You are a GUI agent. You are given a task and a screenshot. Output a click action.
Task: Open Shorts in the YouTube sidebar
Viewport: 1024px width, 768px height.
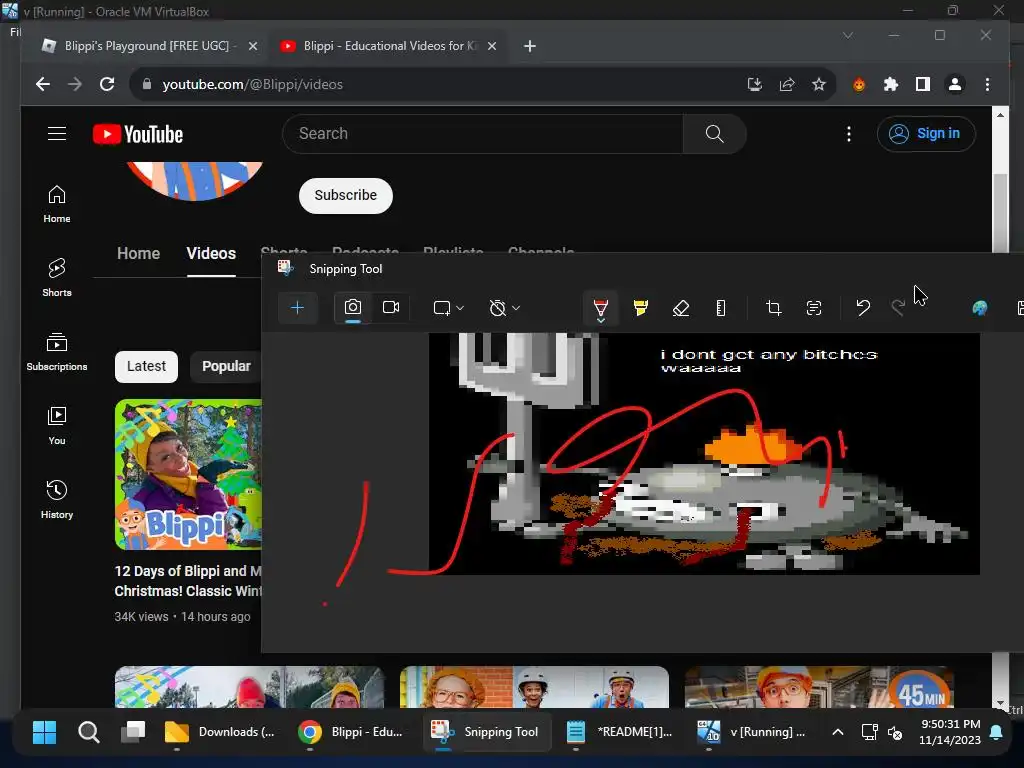(x=57, y=278)
